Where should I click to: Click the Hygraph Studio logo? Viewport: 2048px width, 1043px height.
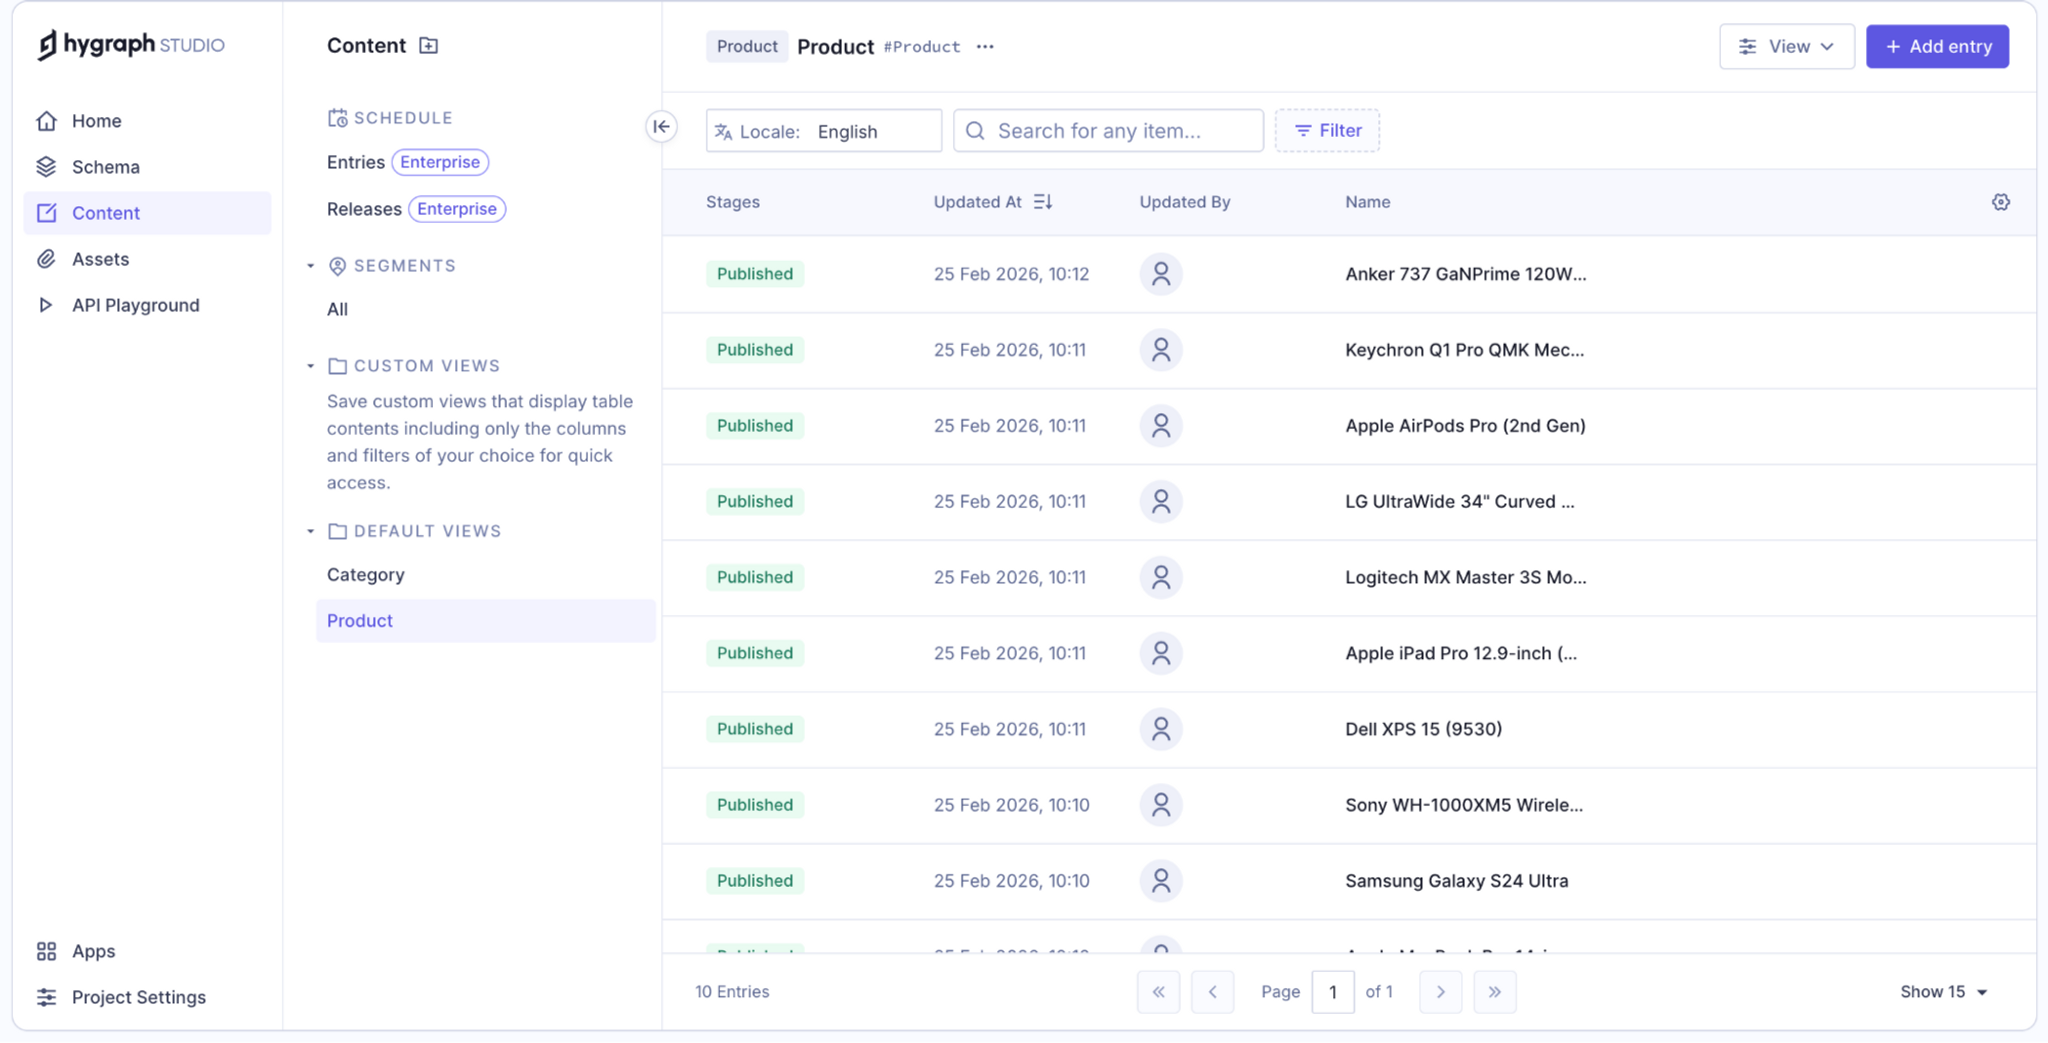coord(129,45)
